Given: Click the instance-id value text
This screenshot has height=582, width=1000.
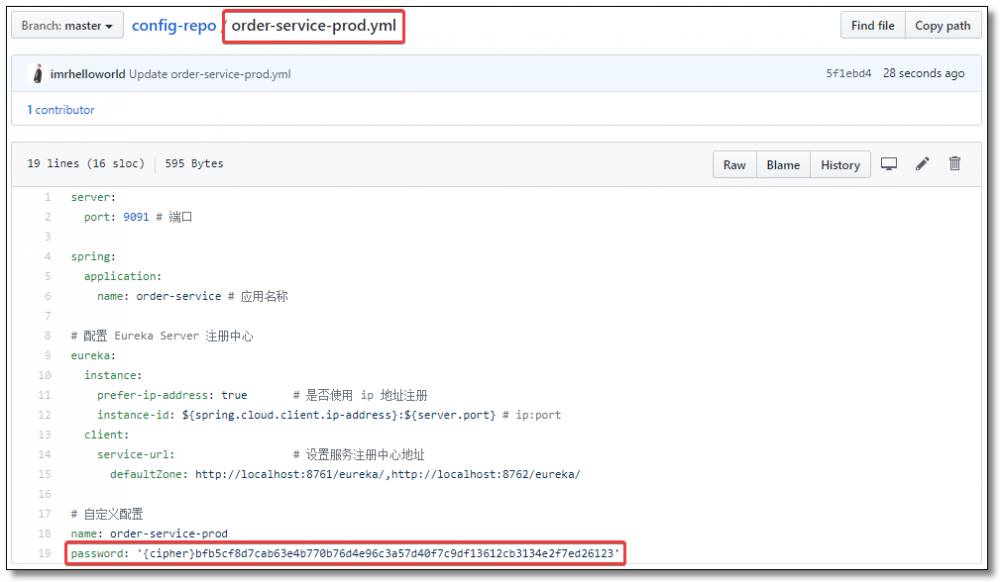Looking at the screenshot, I should point(339,415).
